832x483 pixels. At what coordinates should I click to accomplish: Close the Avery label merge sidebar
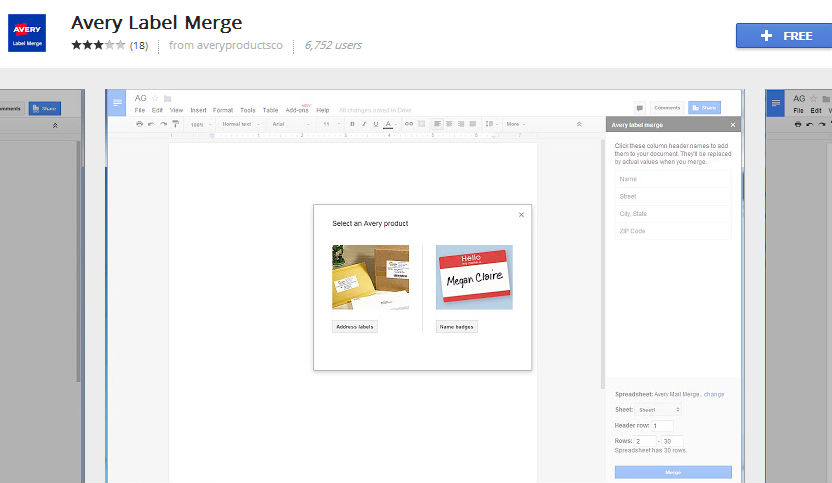point(733,125)
